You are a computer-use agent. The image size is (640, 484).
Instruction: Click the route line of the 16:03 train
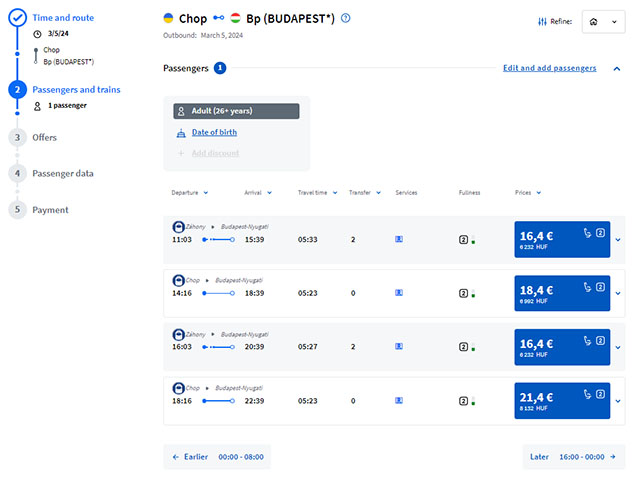(218, 347)
